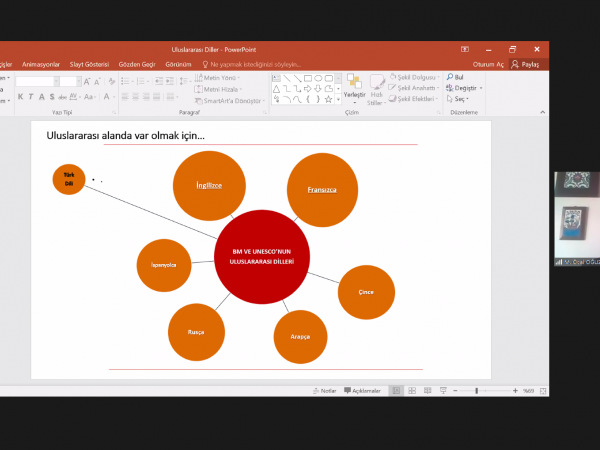Open font name combo box
Viewport: 600px width, 450px height.
point(38,82)
